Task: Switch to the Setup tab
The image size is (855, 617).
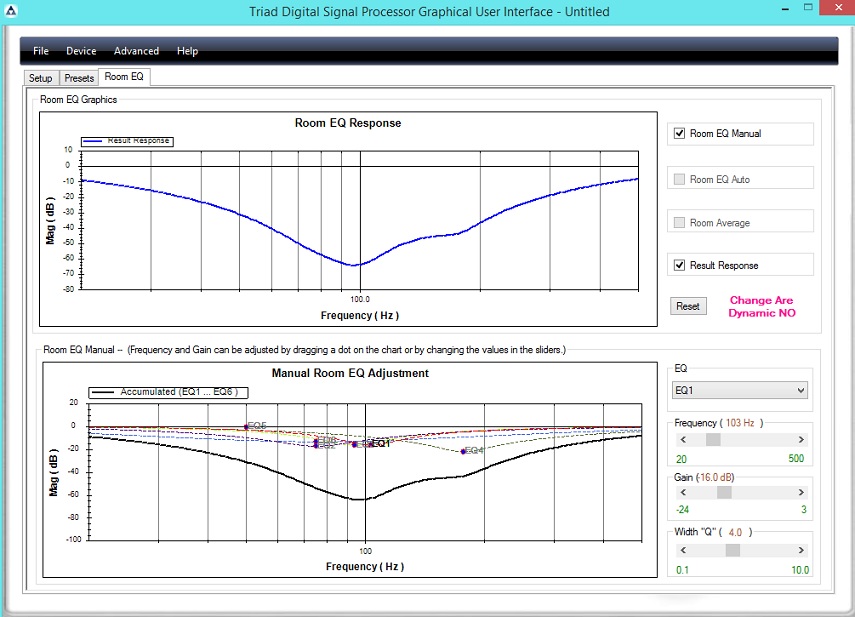Action: click(x=40, y=77)
